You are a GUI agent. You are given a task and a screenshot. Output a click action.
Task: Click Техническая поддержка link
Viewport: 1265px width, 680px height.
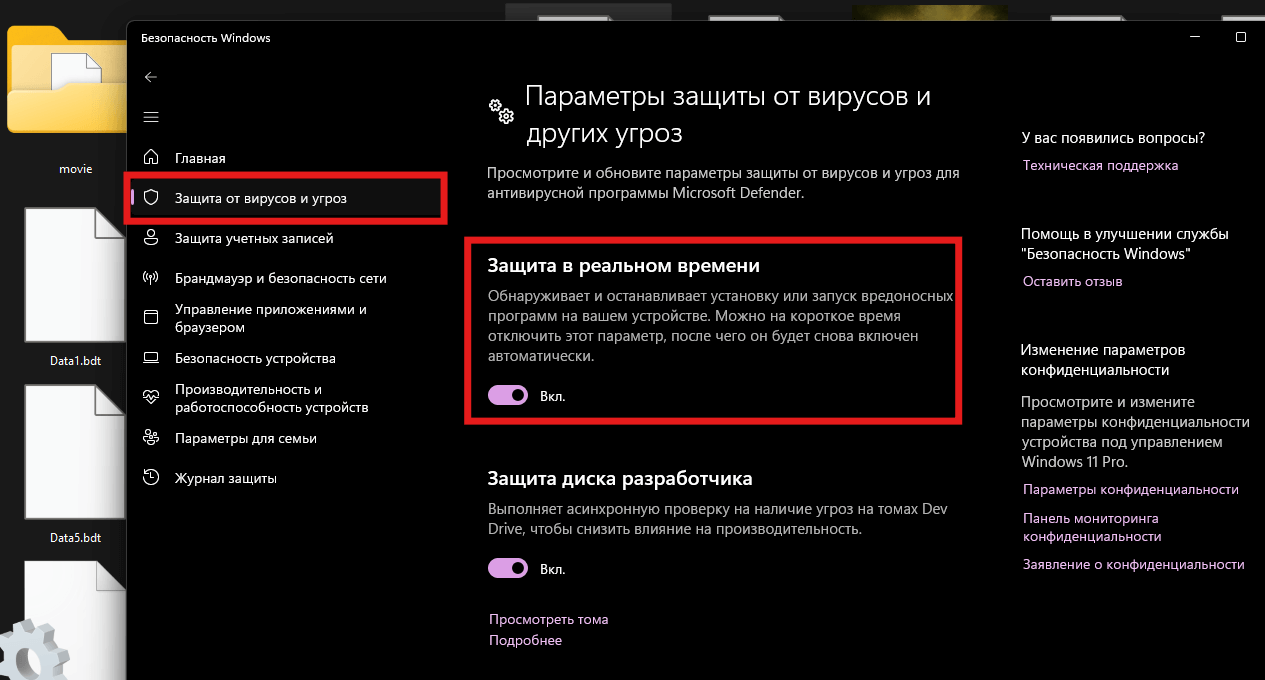tap(1100, 165)
